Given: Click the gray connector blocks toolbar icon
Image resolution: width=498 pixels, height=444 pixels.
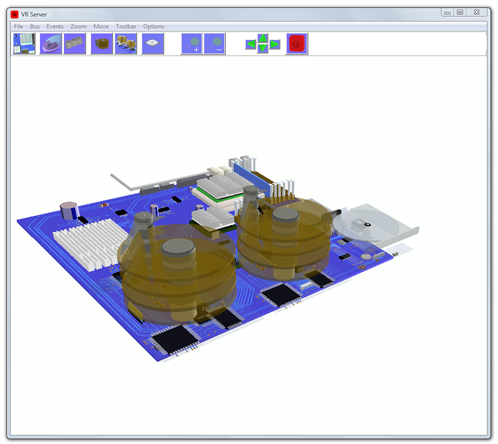Looking at the screenshot, I should coord(75,43).
